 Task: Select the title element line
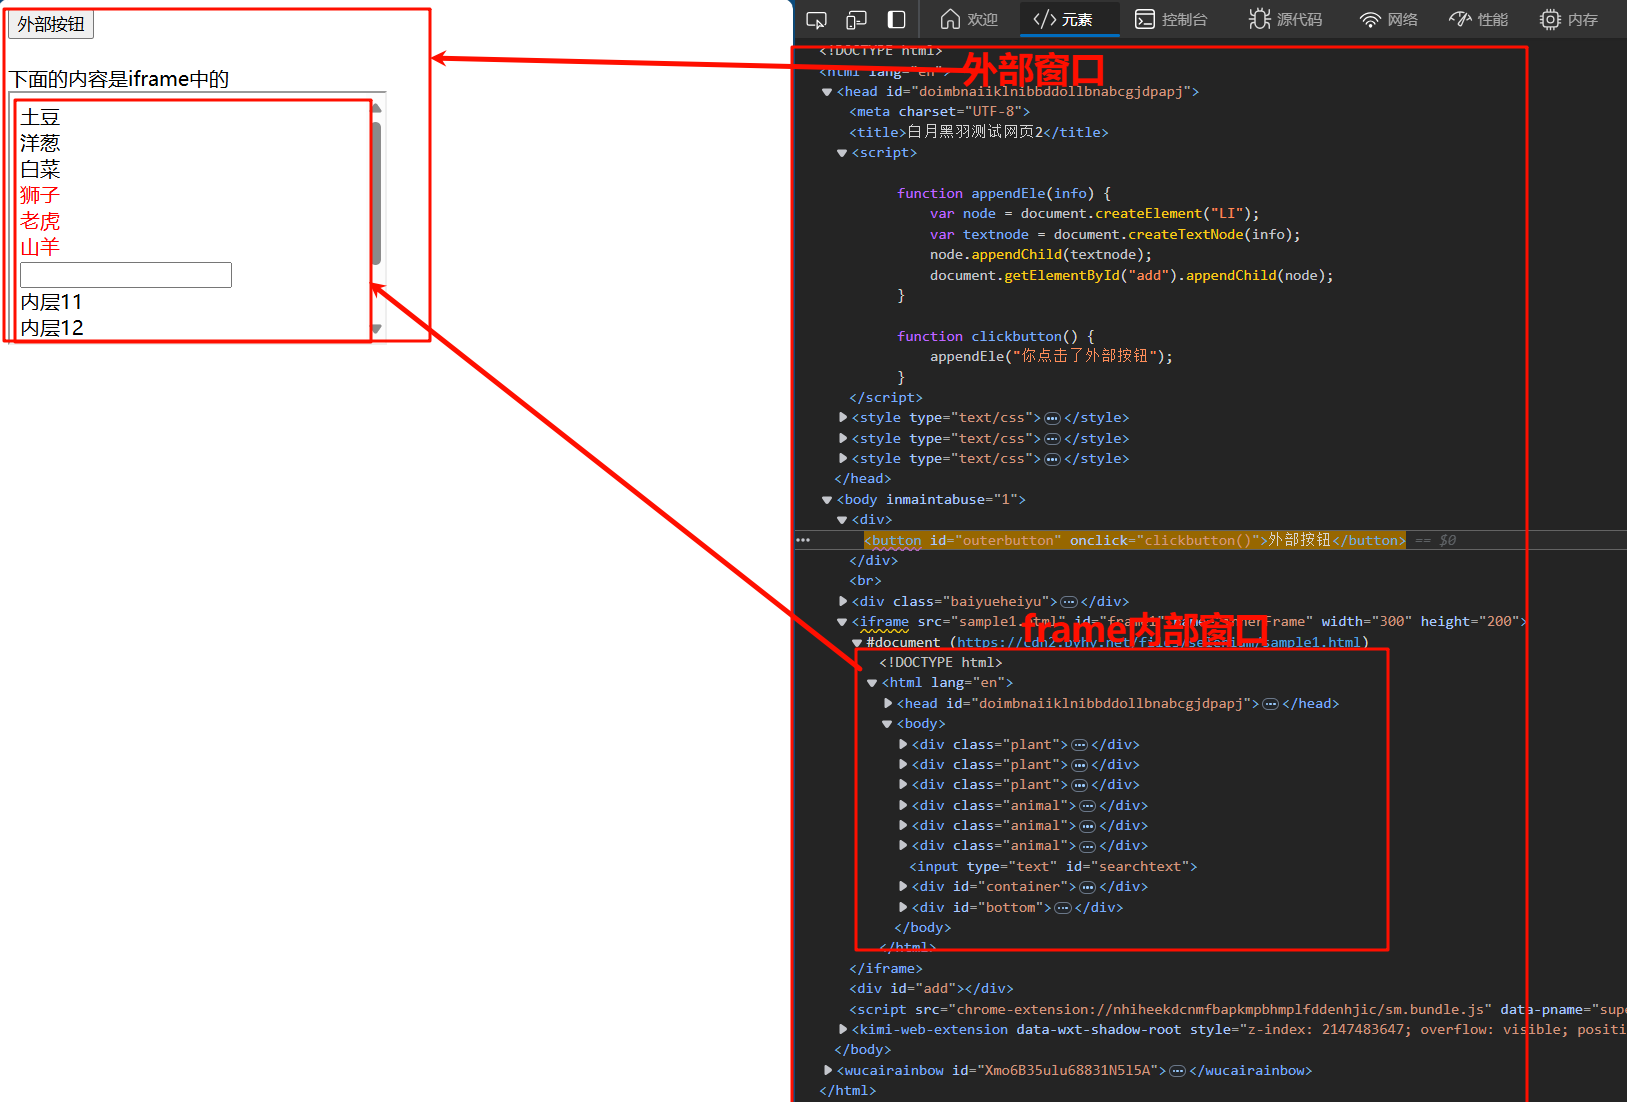(x=979, y=132)
